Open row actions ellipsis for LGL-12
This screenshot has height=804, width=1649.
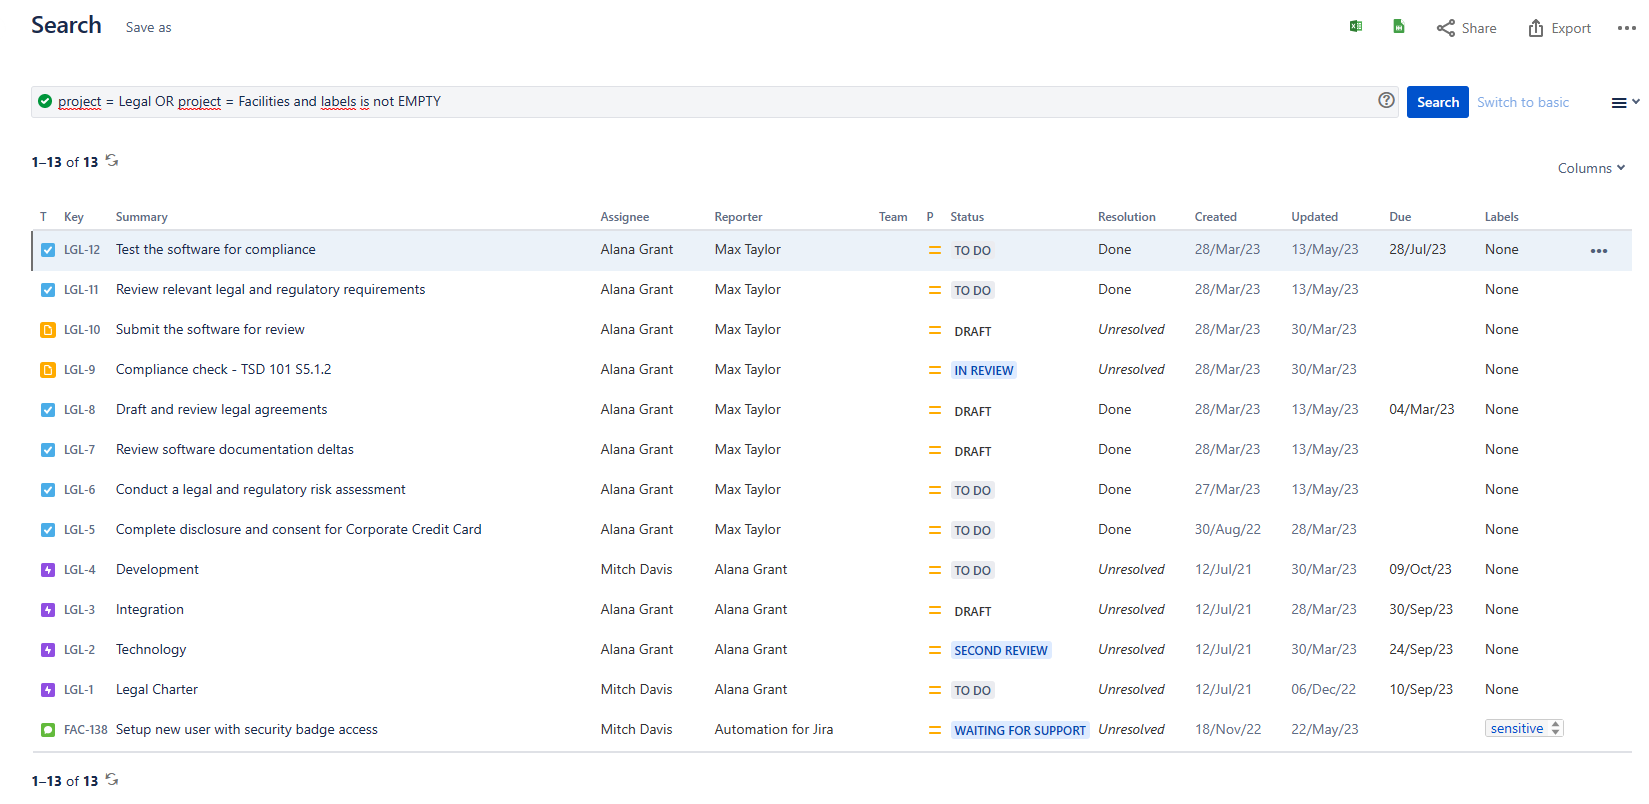[1599, 251]
